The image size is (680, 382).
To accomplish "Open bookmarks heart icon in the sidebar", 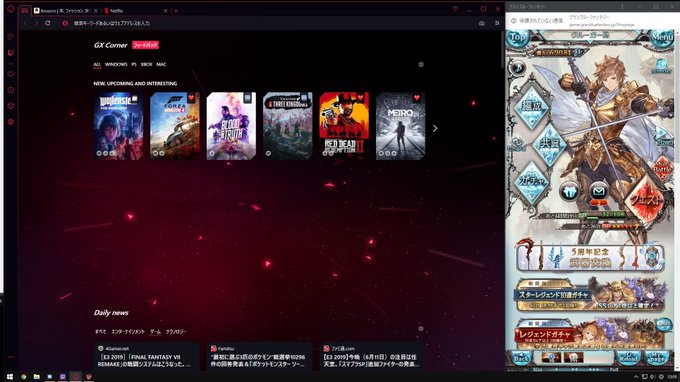I will (x=11, y=74).
